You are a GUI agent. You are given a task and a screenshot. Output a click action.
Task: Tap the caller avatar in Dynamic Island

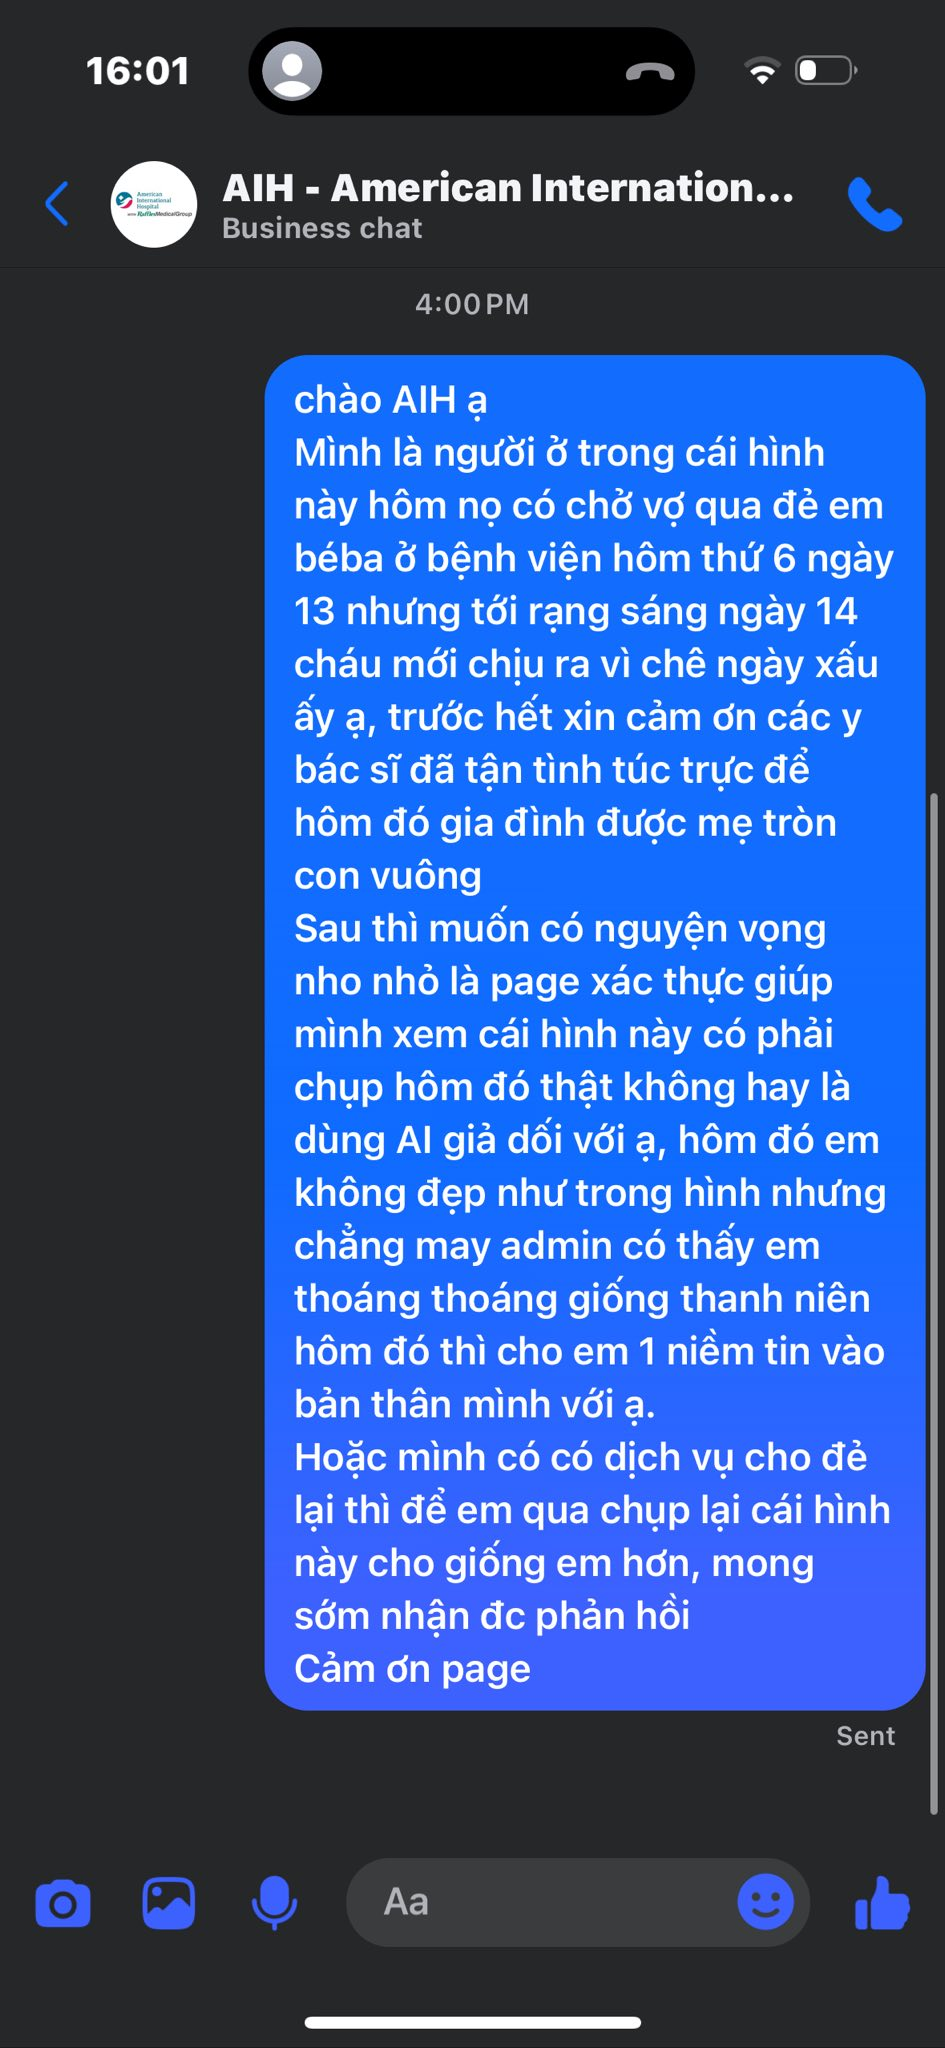[x=292, y=71]
